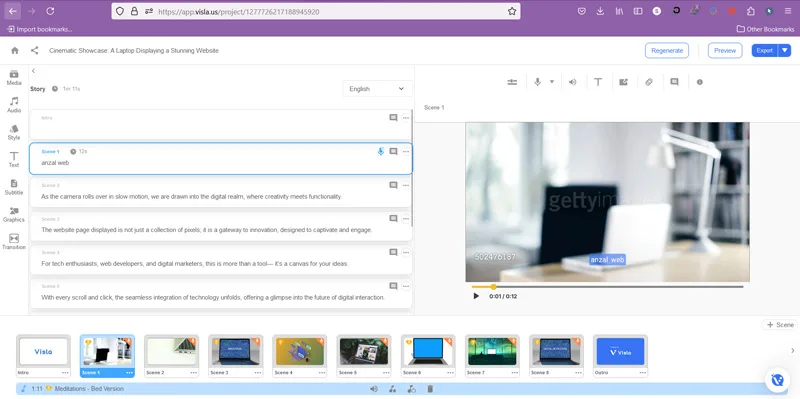Open the Media panel in sidebar
Viewport: 800px width, 399px height.
point(14,78)
